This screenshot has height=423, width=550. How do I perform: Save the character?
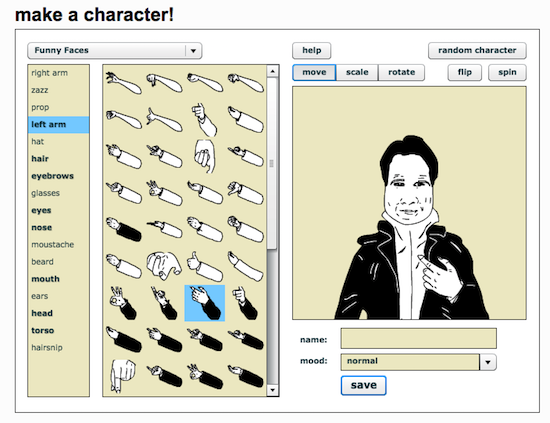pos(363,385)
